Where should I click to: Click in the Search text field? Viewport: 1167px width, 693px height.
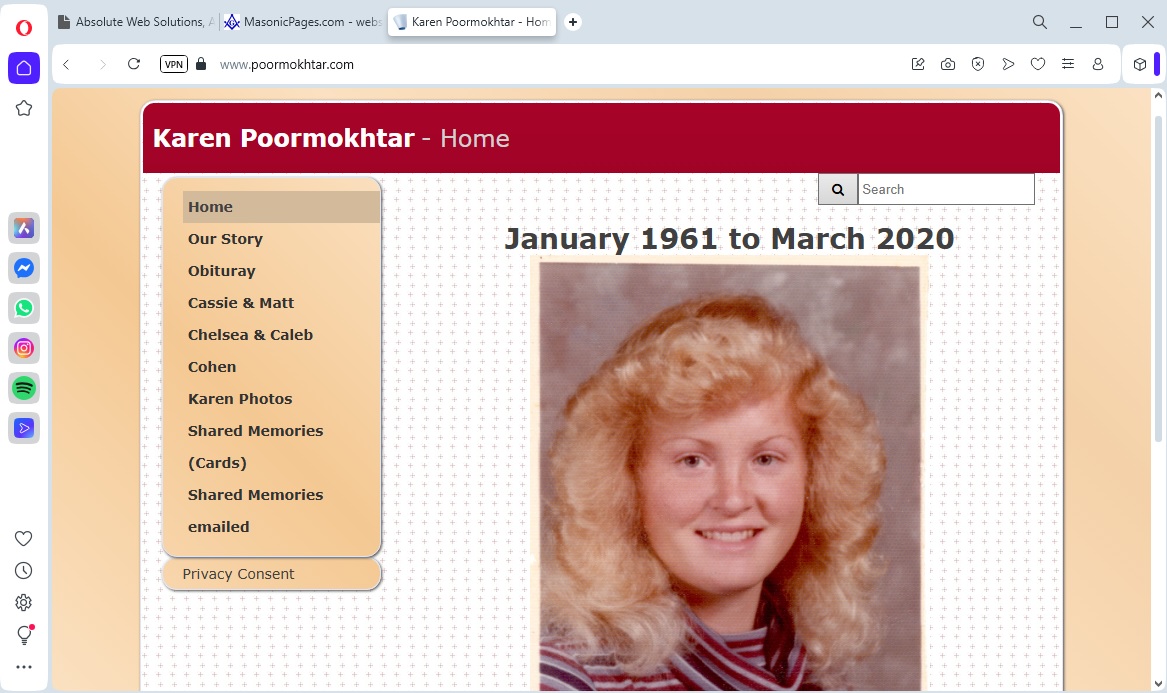(x=945, y=189)
